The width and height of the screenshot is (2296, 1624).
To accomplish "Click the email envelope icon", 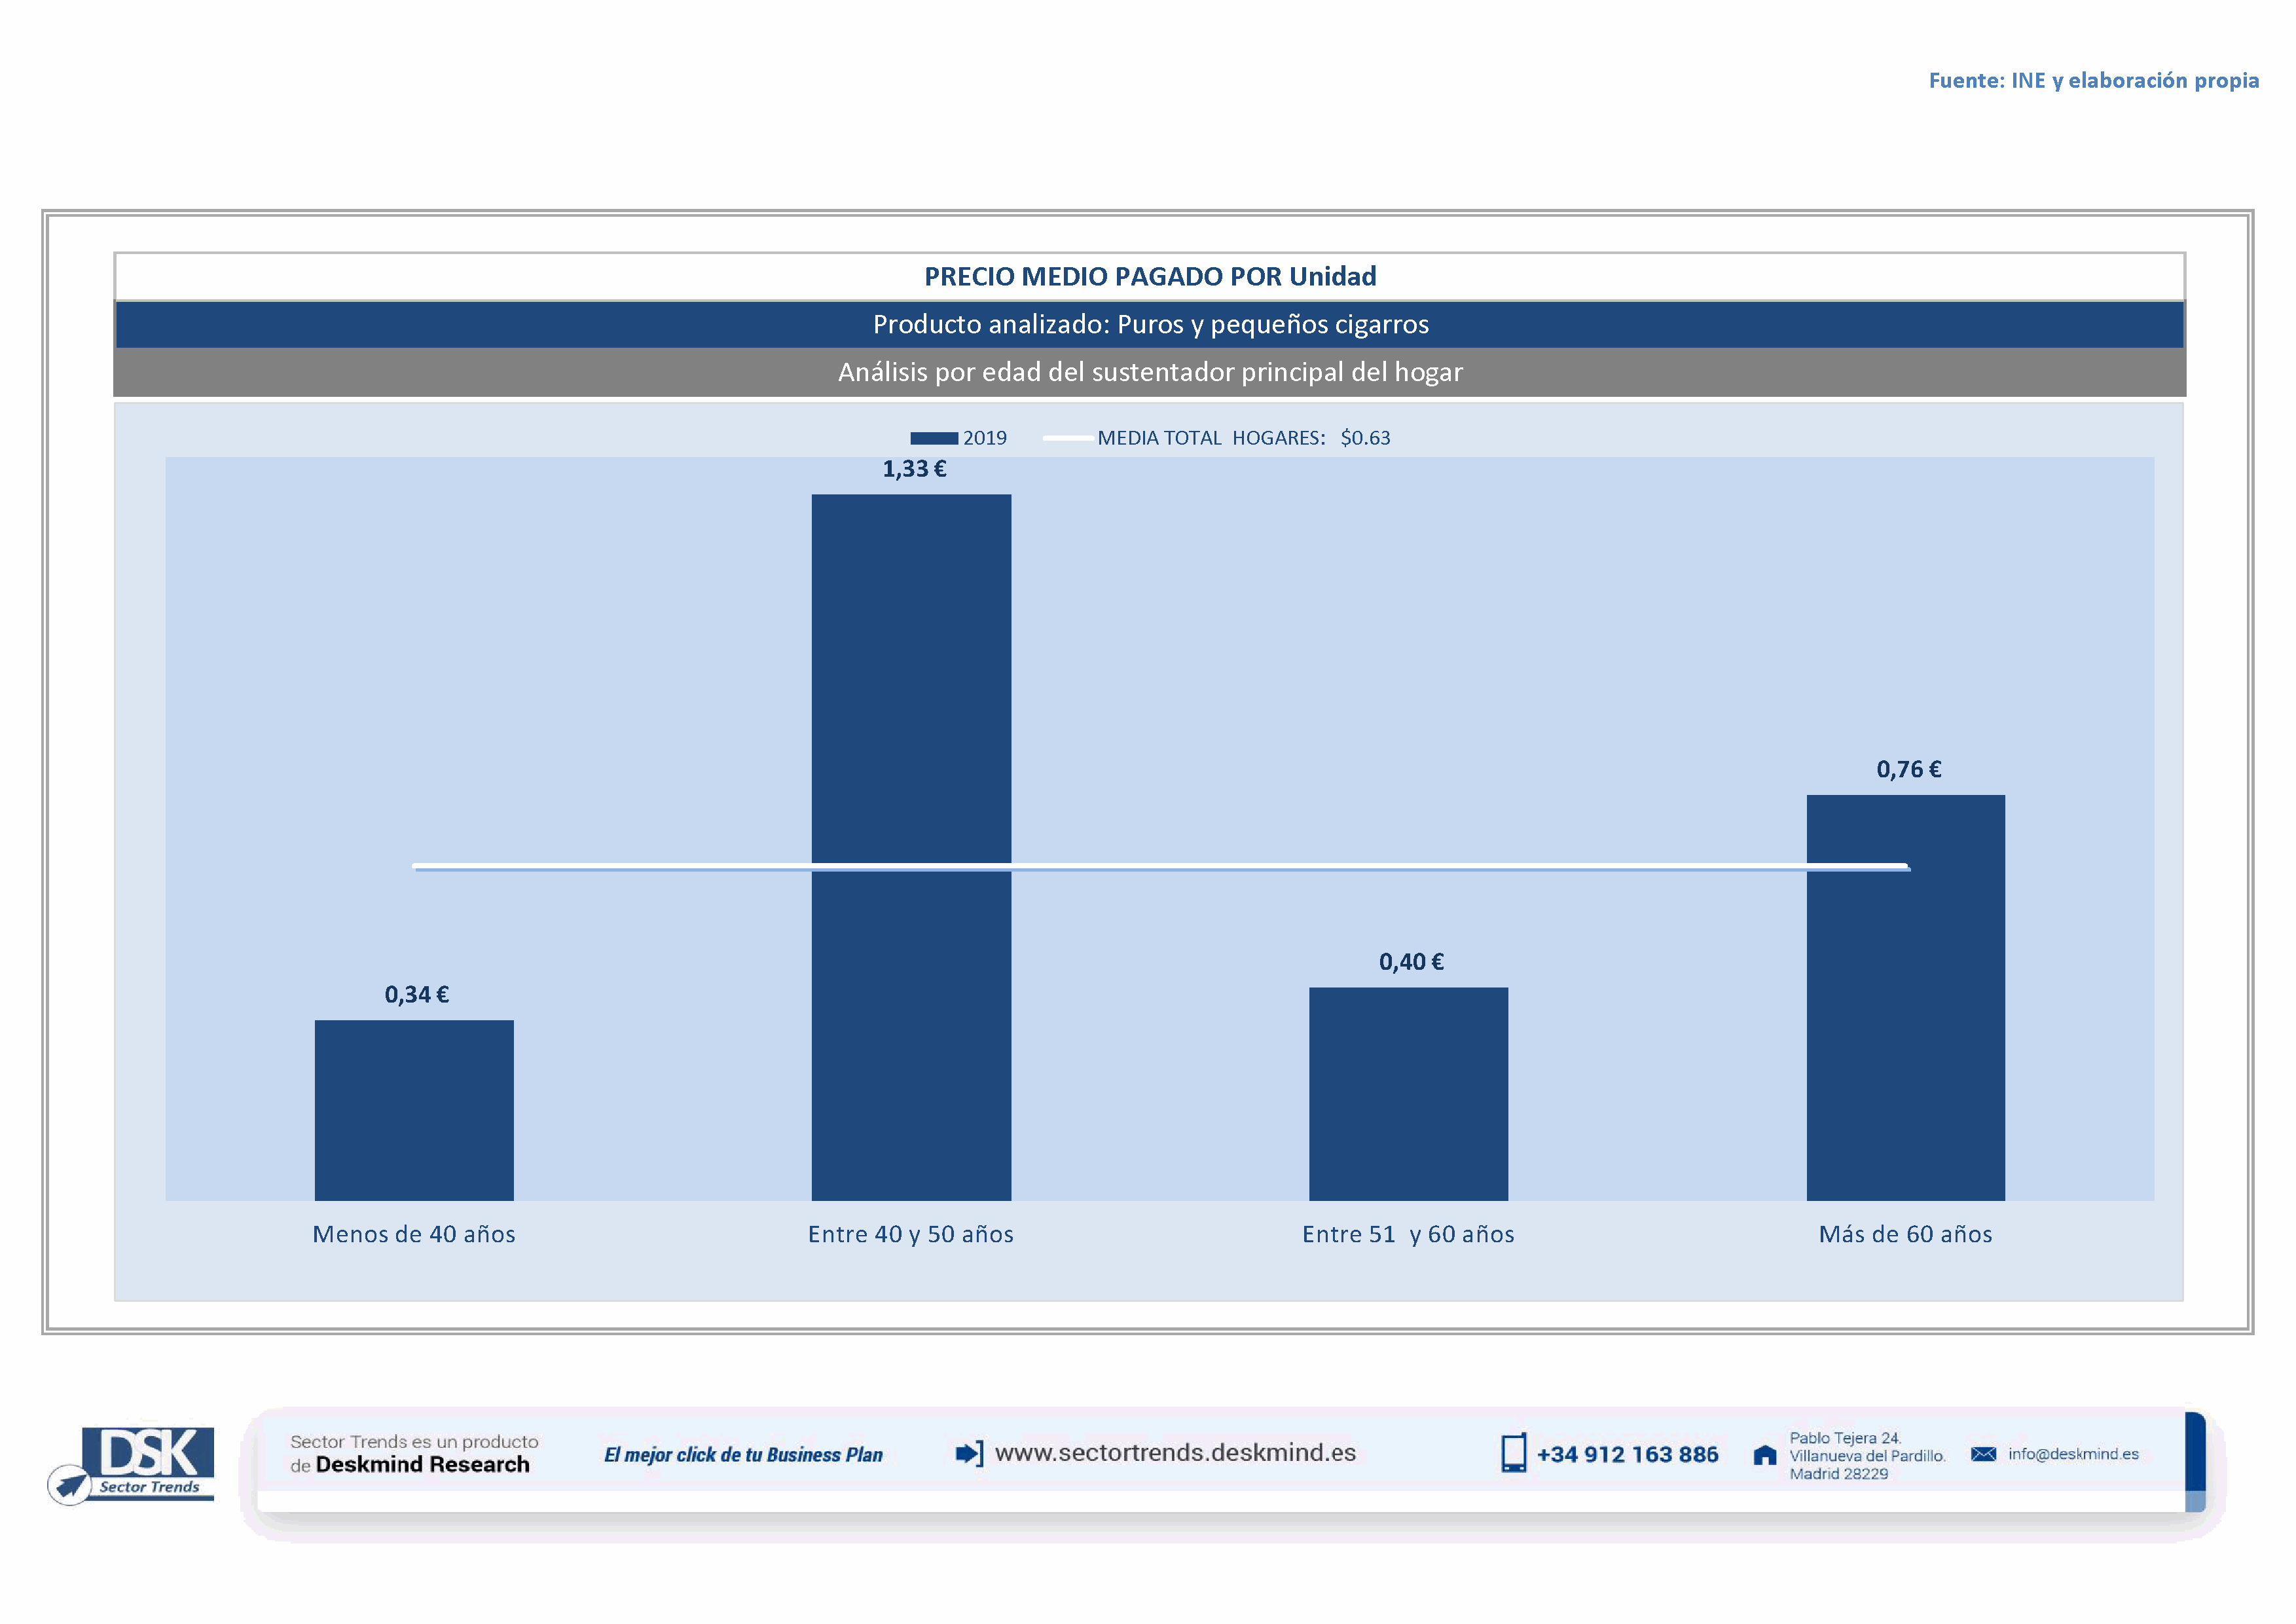I will (1983, 1454).
